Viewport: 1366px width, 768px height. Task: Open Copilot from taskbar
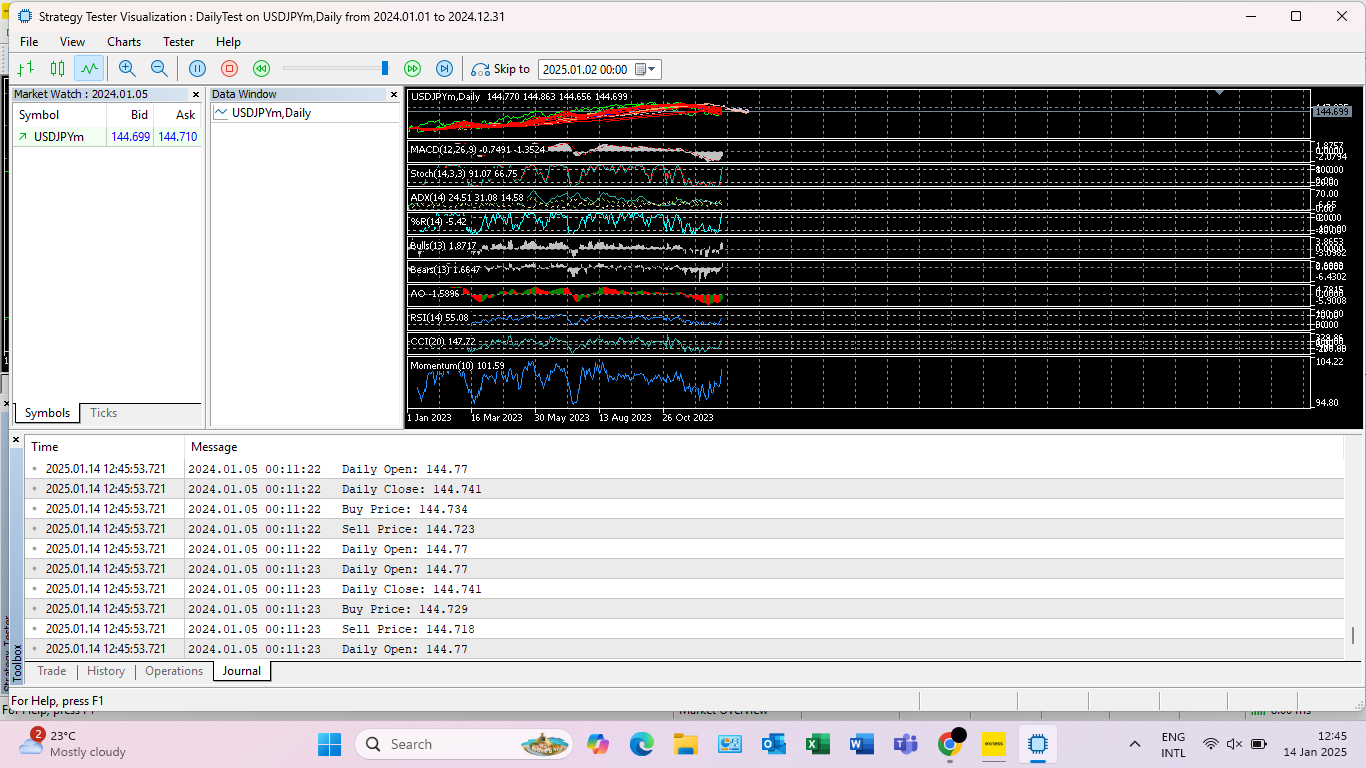[x=597, y=744]
